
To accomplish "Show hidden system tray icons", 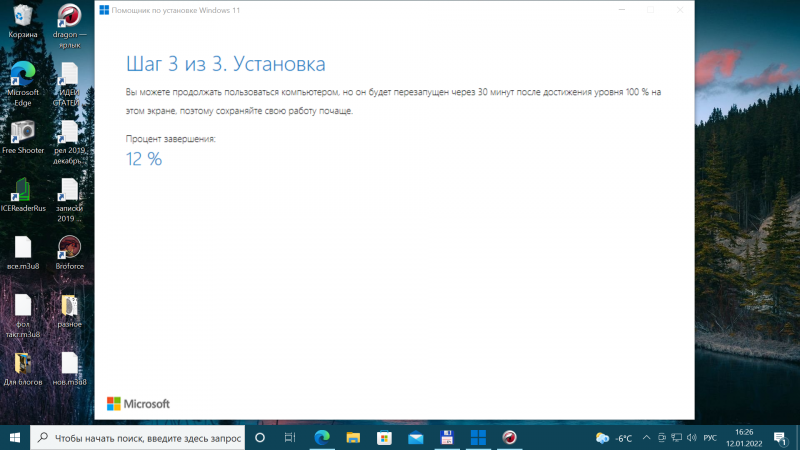I will click(647, 438).
